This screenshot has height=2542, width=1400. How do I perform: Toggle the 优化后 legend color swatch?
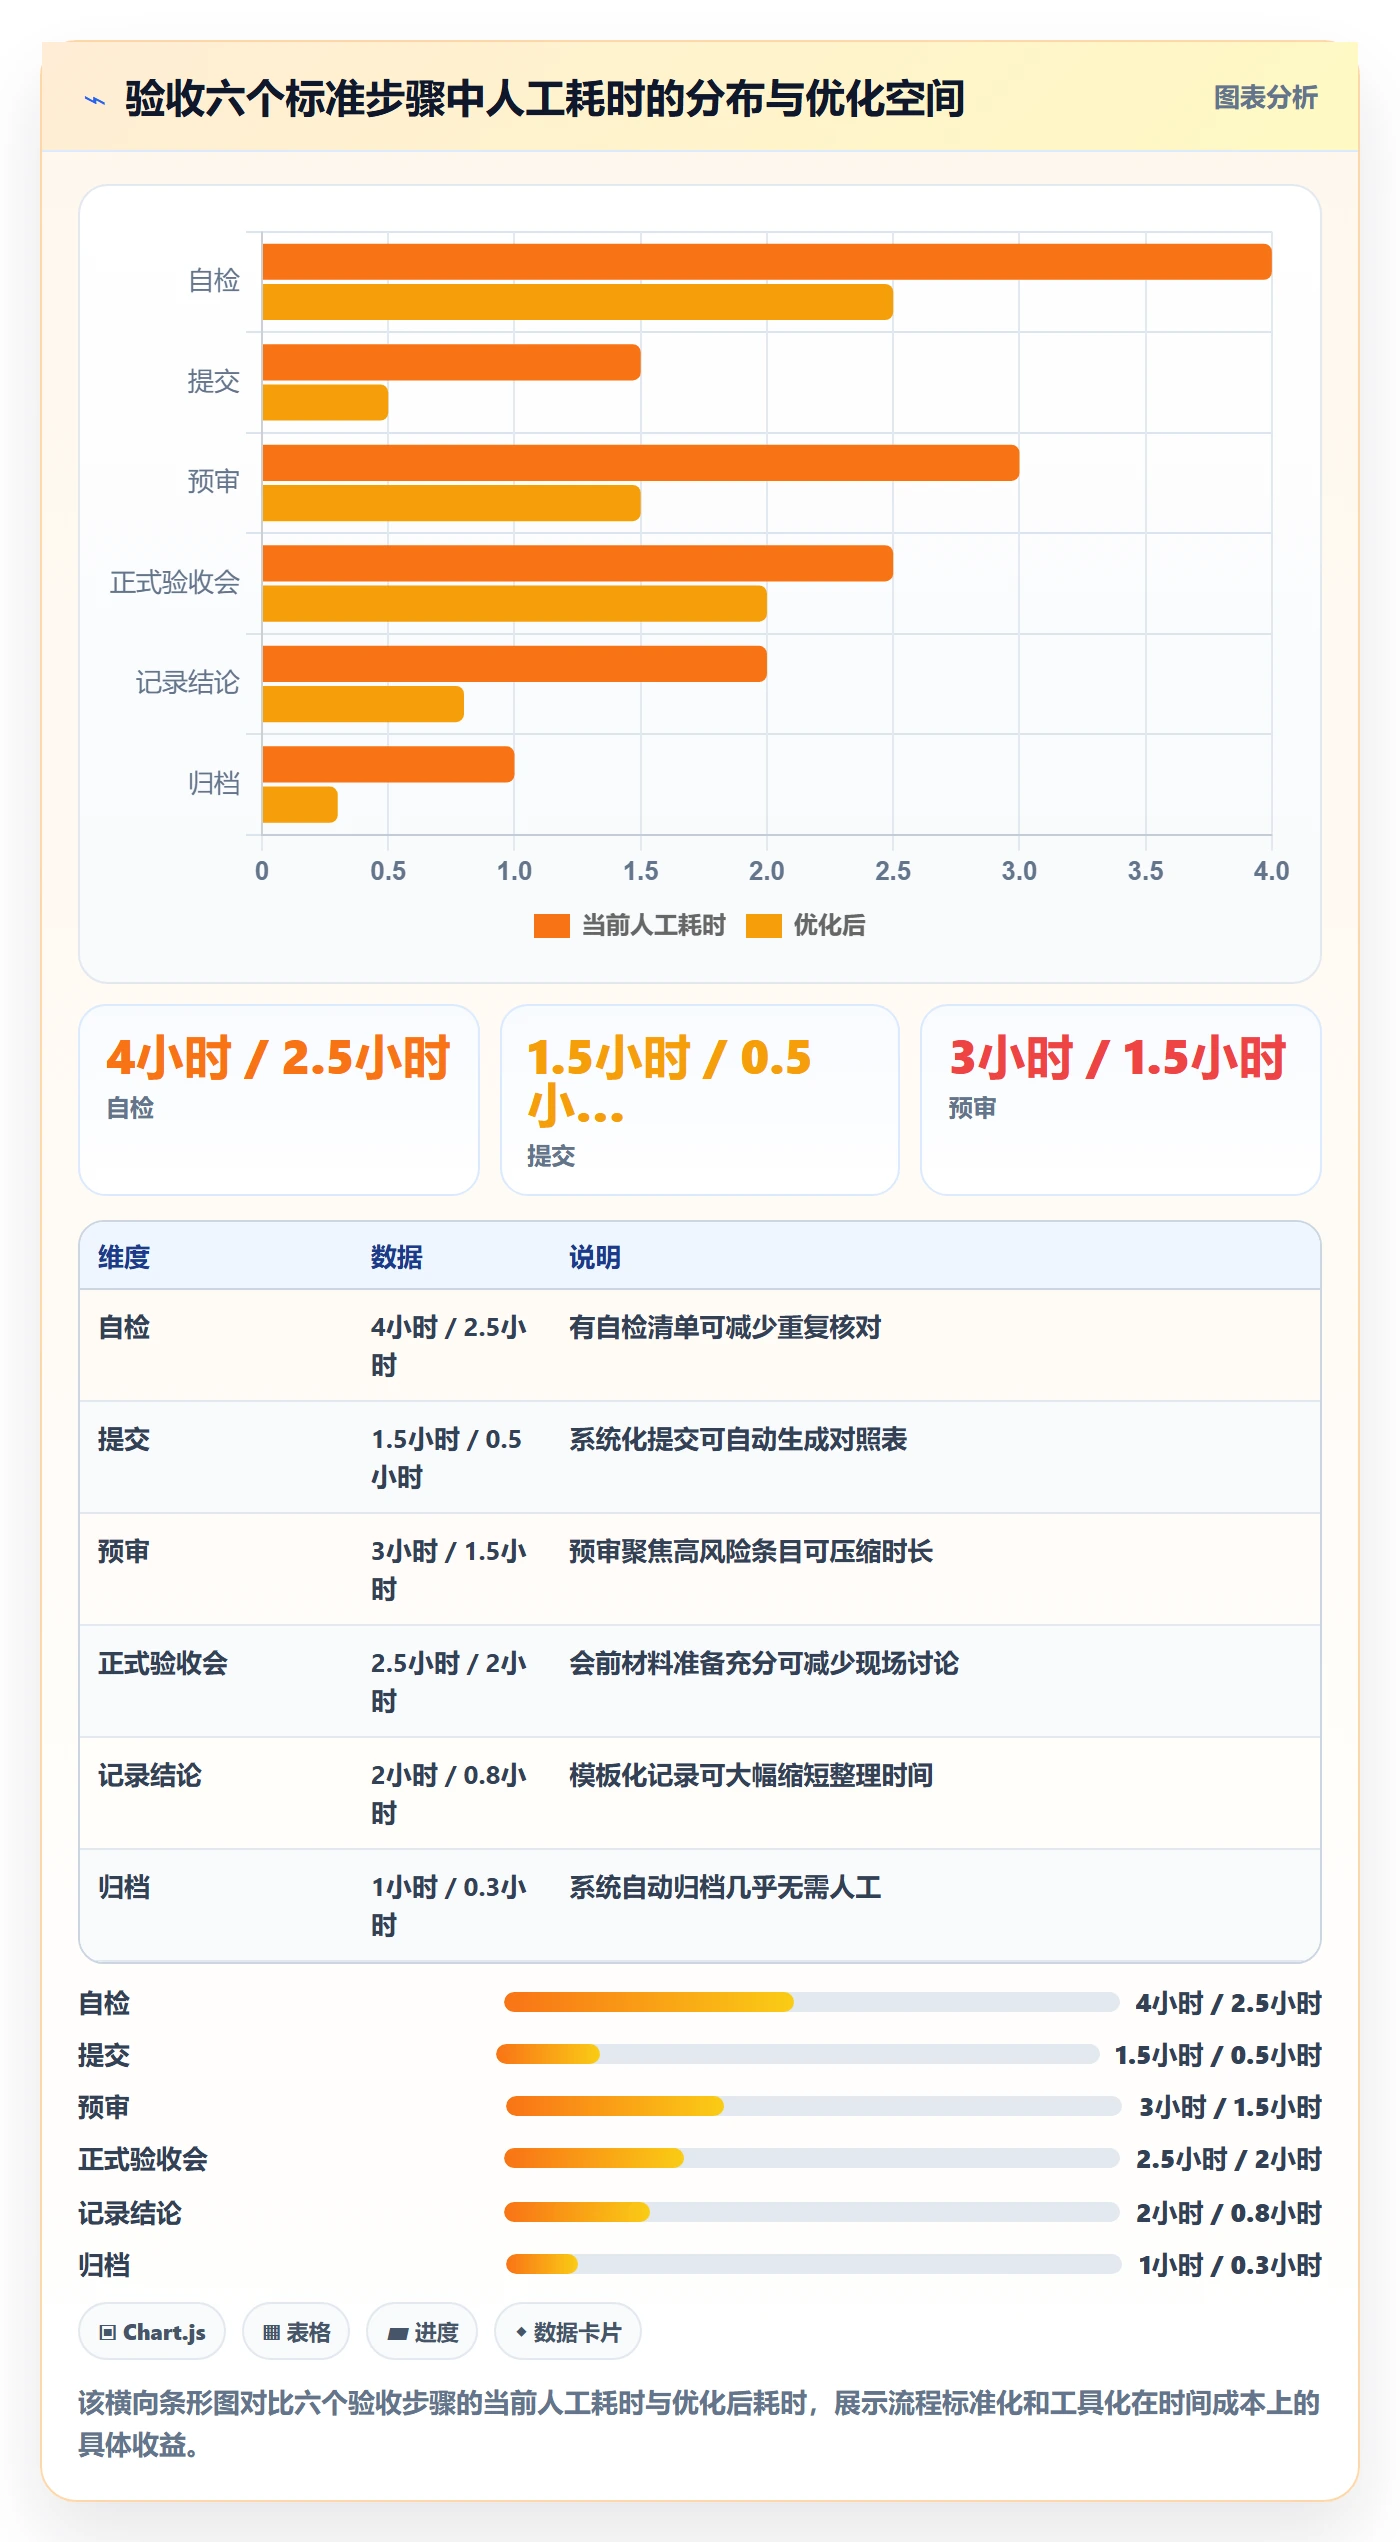coord(763,926)
